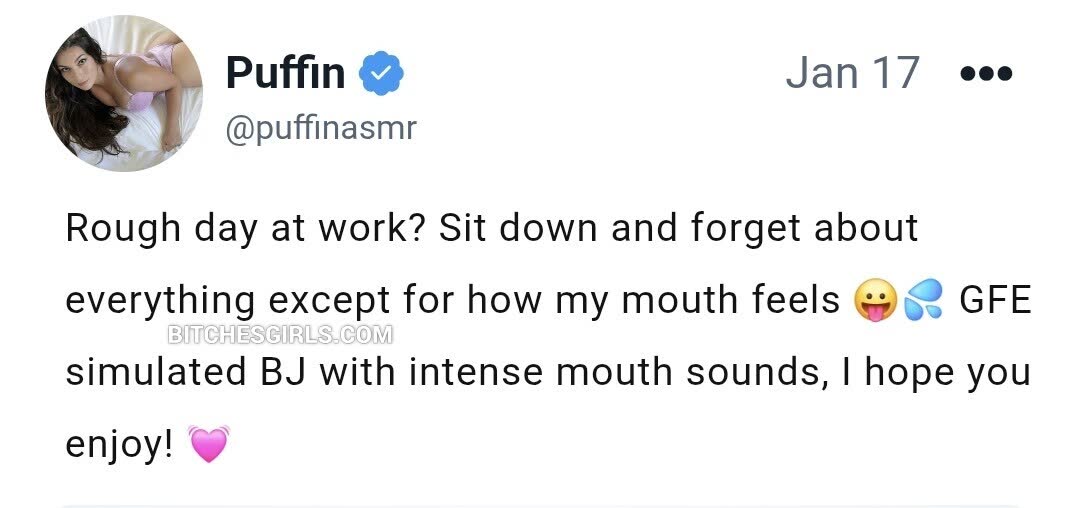Viewport: 1080px width, 508px height.
Task: Click the word "everything" in the post
Action: tap(160, 300)
